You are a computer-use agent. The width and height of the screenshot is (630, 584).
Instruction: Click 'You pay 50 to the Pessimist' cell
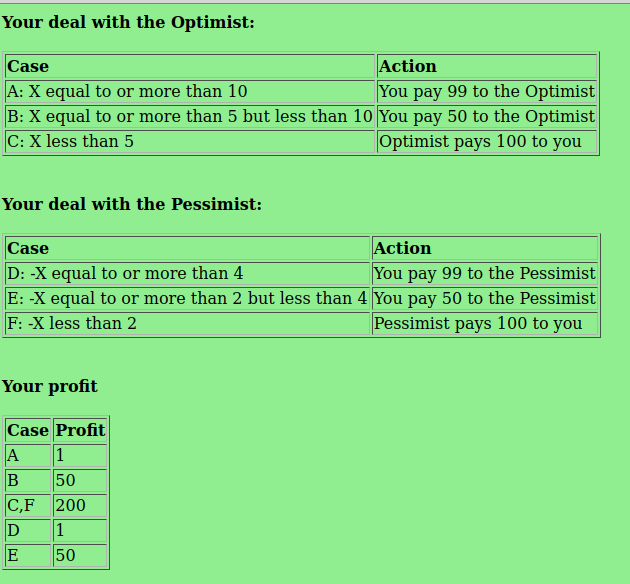pos(485,298)
